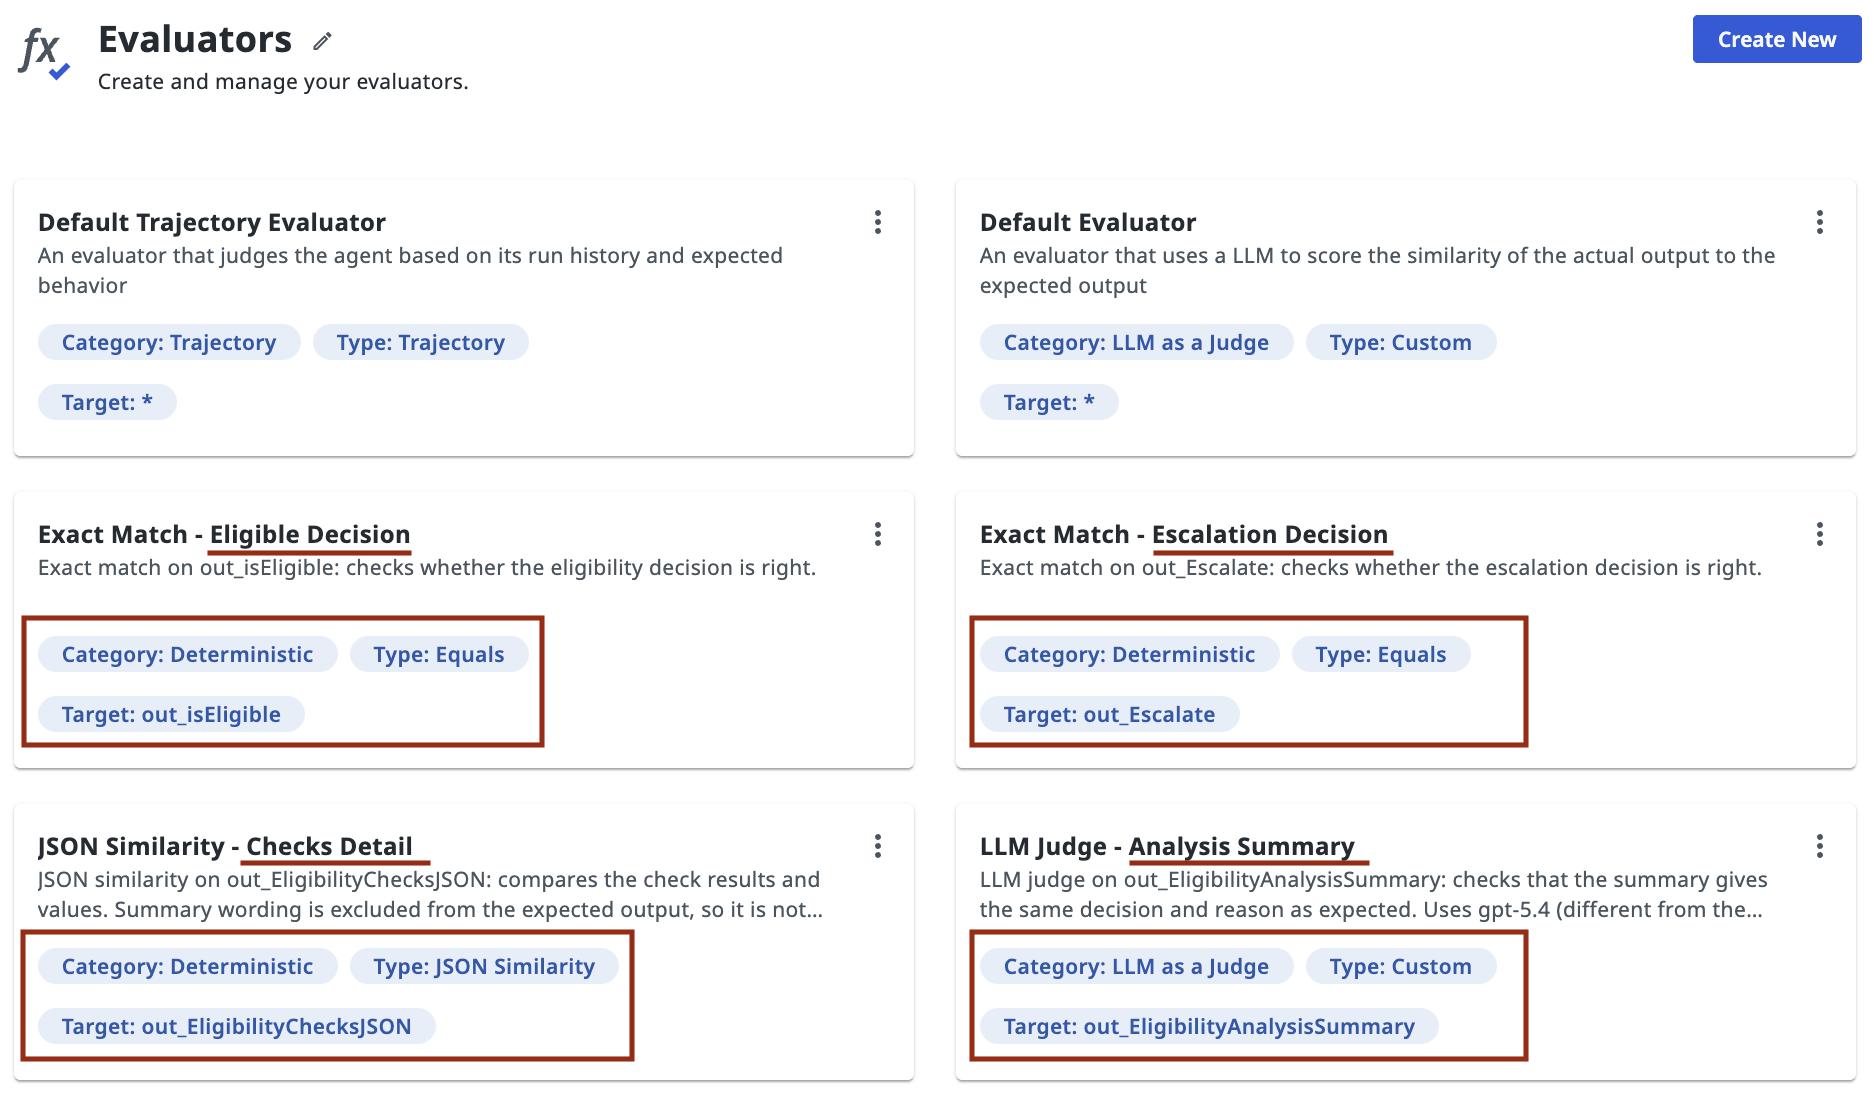Viewport: 1874px width, 1098px height.
Task: Click the Type: Trajectory tag
Action: point(421,342)
